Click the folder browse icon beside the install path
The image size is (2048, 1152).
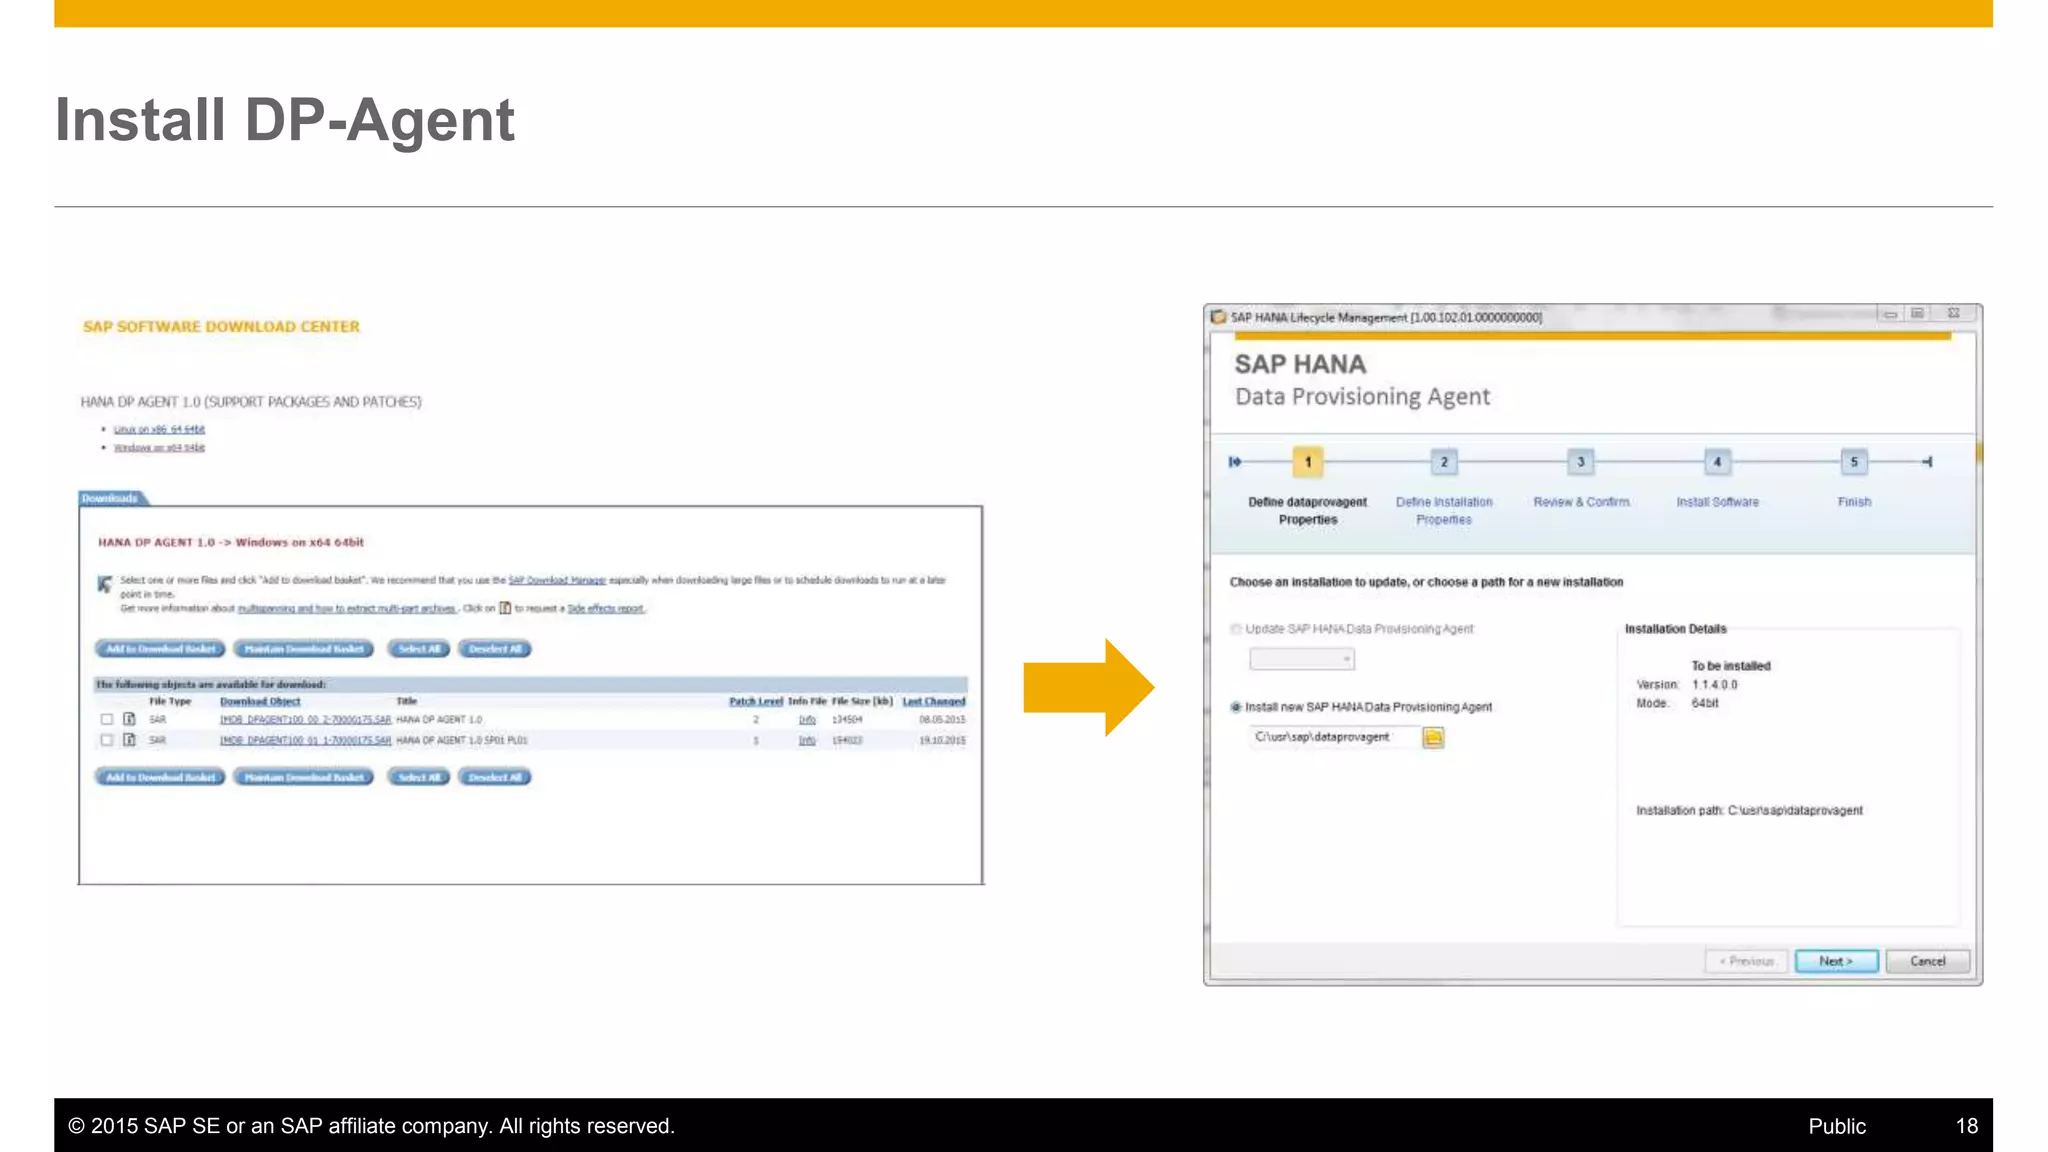coord(1433,738)
